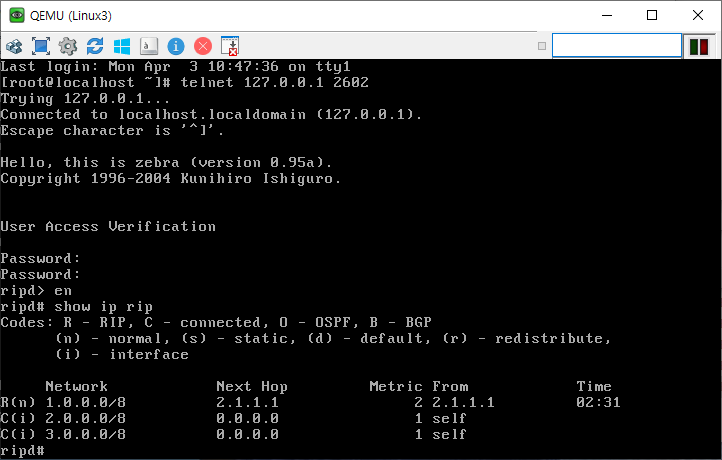The width and height of the screenshot is (722, 460).
Task: Tick the small checkbox beside the input box
Action: [x=542, y=46]
